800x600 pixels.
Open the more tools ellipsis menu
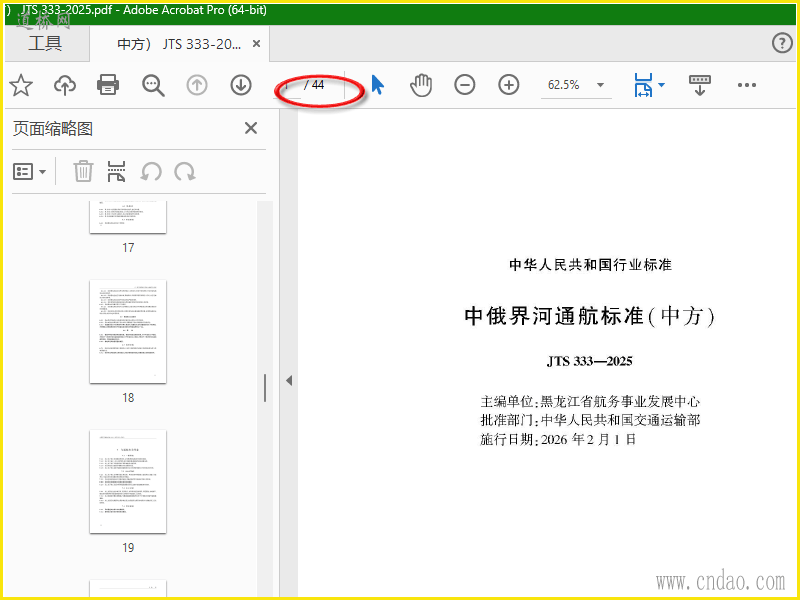pyautogui.click(x=746, y=85)
